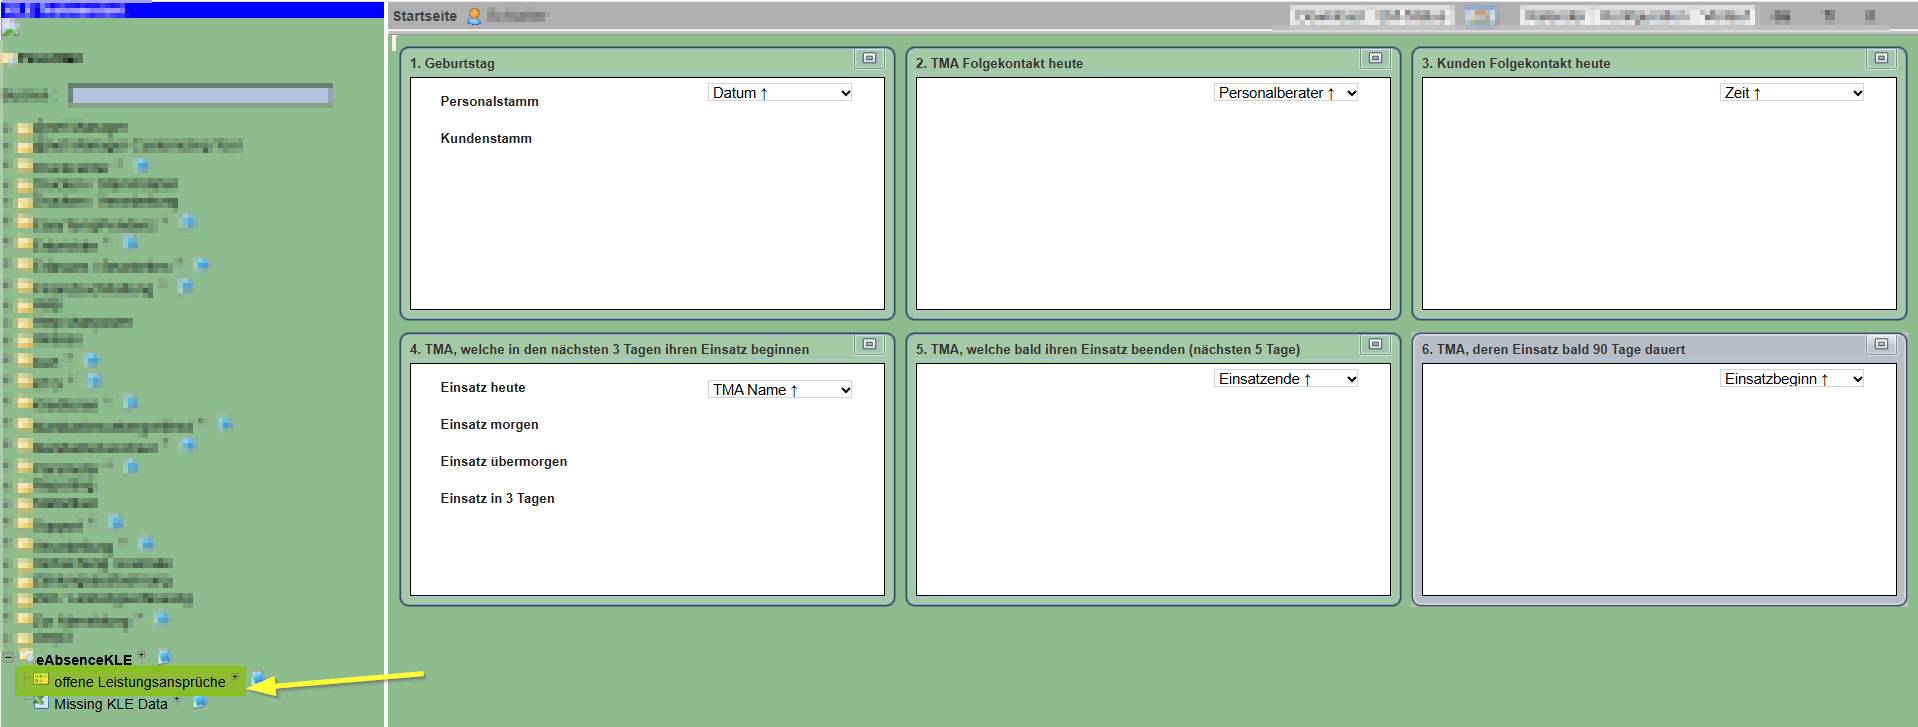Maximize panel 5 TMA Einsatz beenden
Image resolution: width=1918 pixels, height=727 pixels.
1375,345
